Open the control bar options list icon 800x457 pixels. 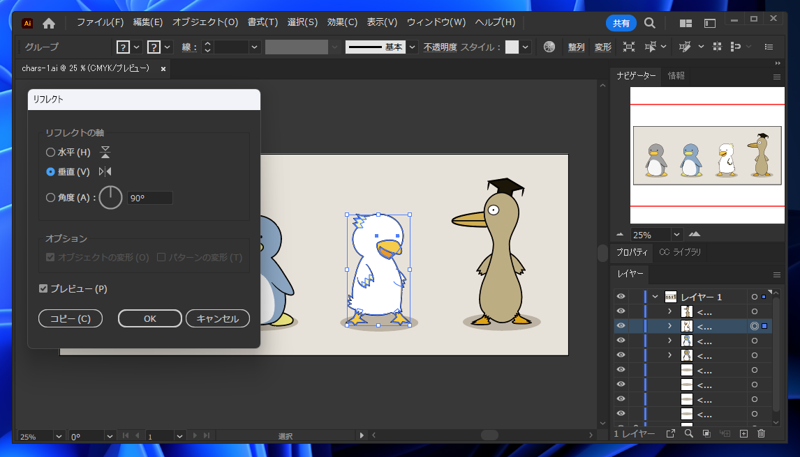coord(769,47)
